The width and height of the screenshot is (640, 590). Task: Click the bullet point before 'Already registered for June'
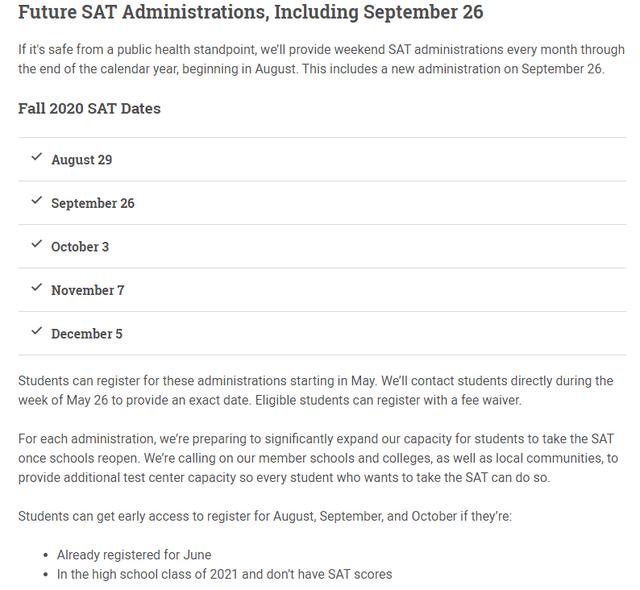click(46, 555)
